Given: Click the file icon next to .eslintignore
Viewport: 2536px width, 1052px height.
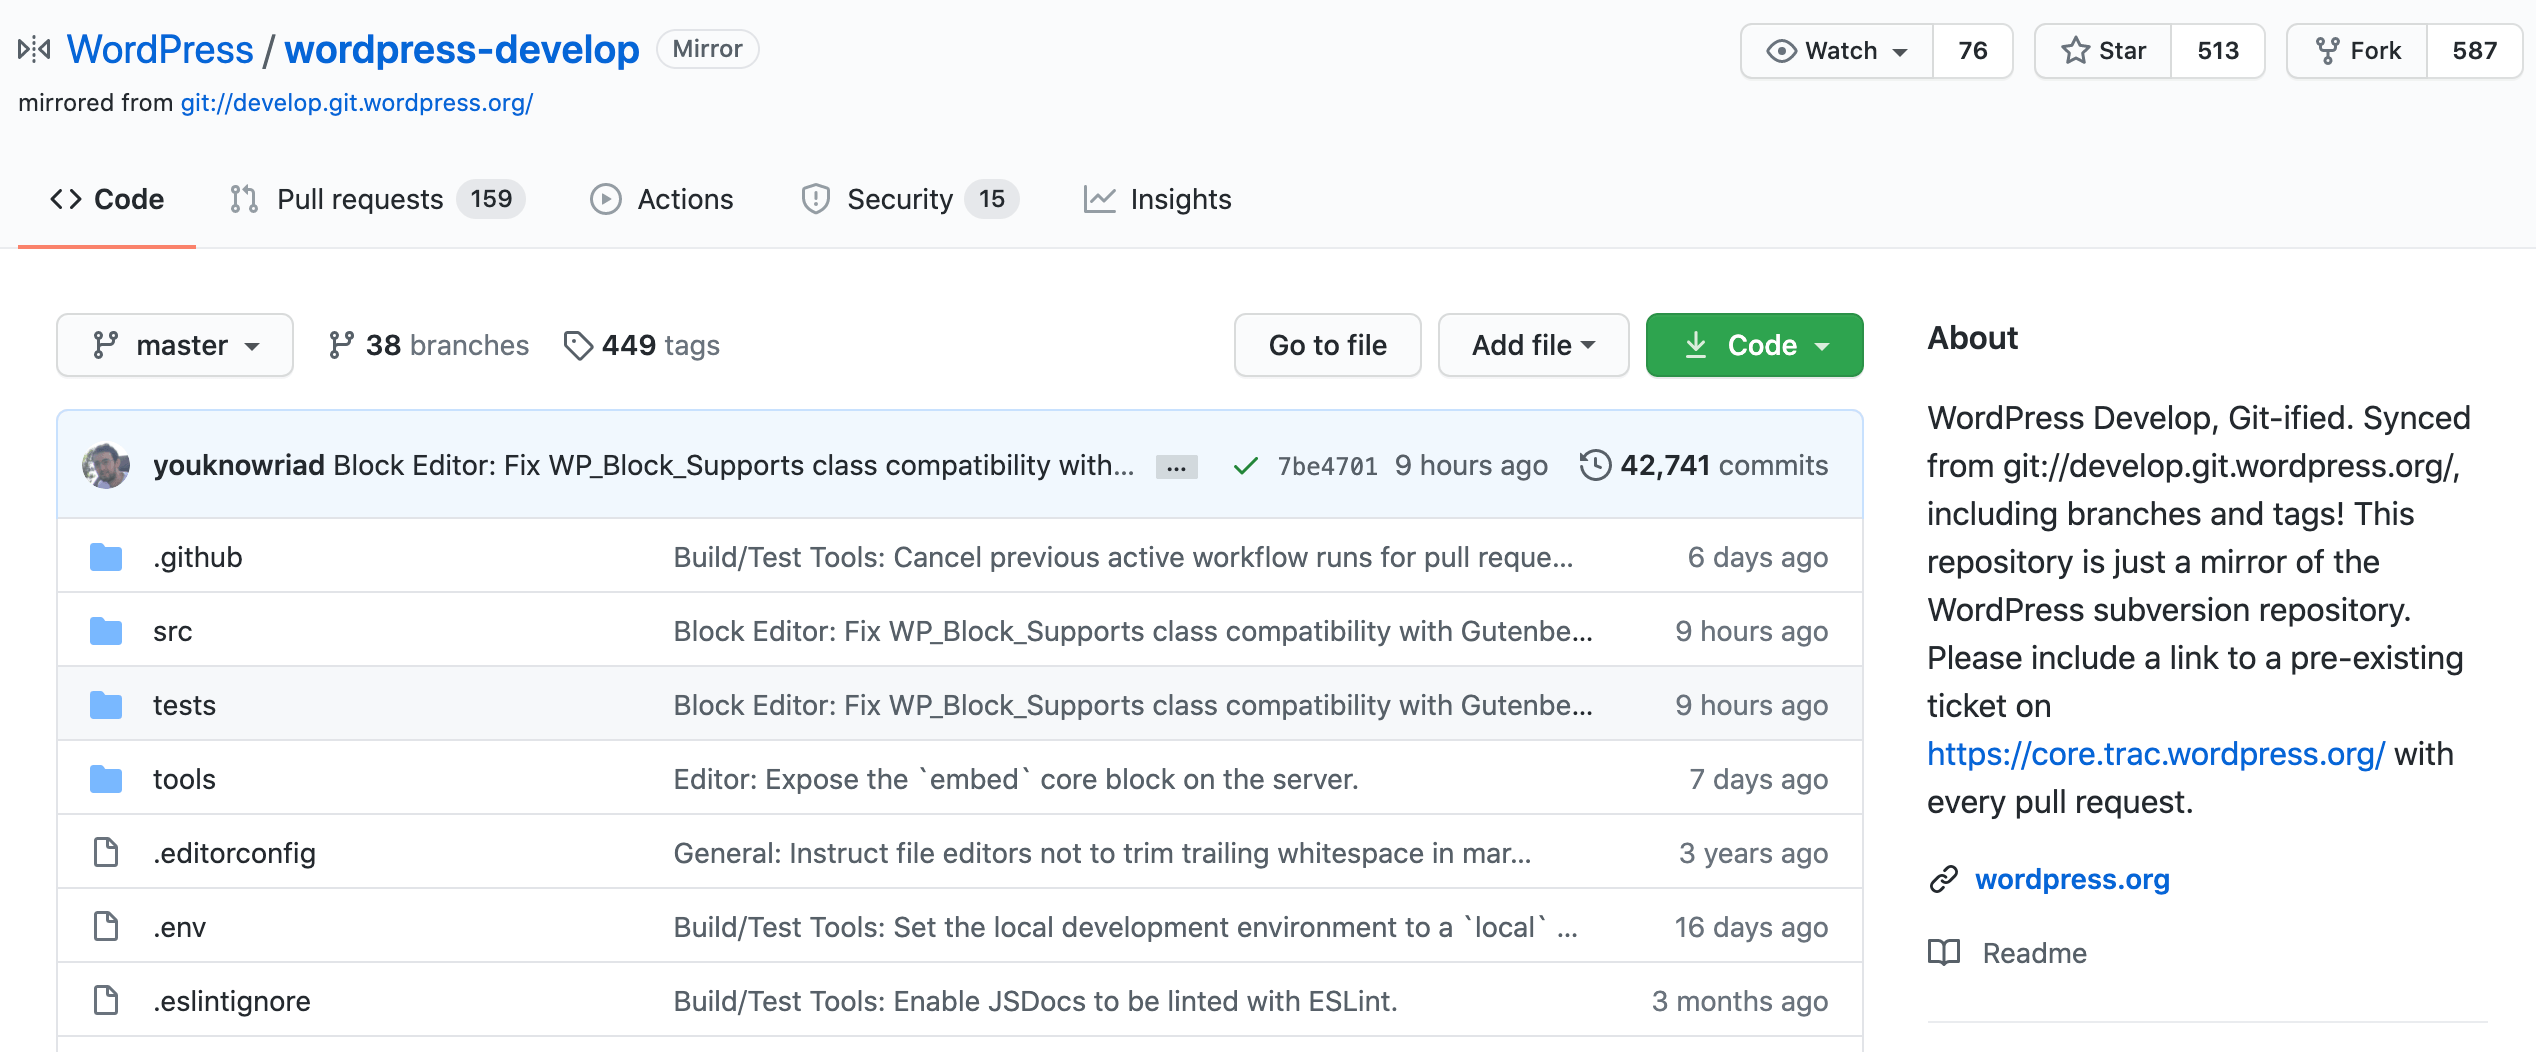Looking at the screenshot, I should click(106, 1001).
